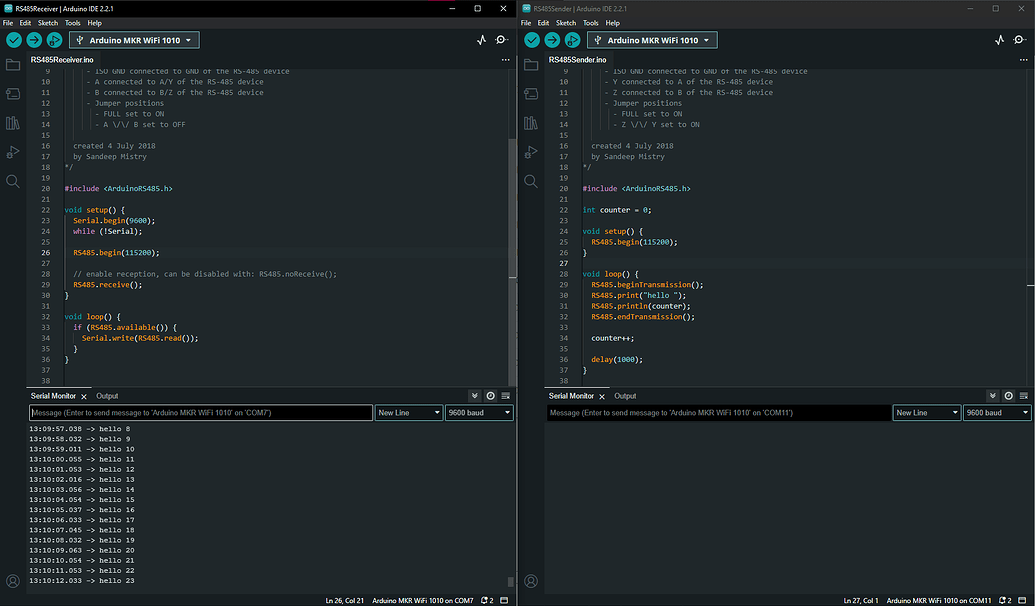The image size is (1035, 606).
Task: Clear output in RS485Receiver serial monitor
Action: tap(505, 396)
